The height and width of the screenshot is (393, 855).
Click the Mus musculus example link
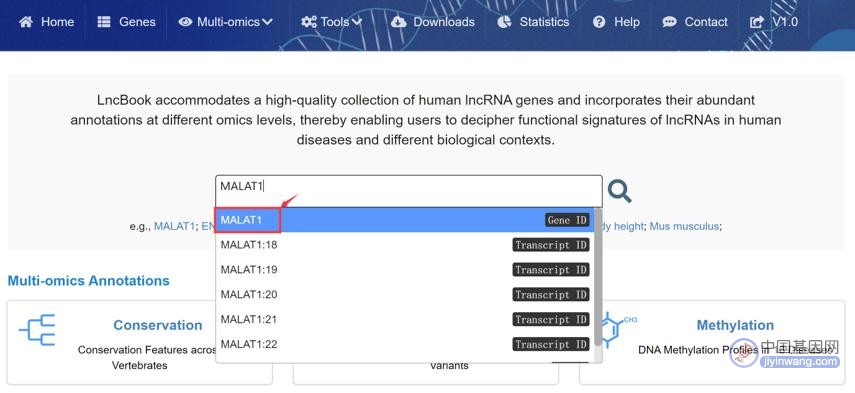pyautogui.click(x=684, y=226)
